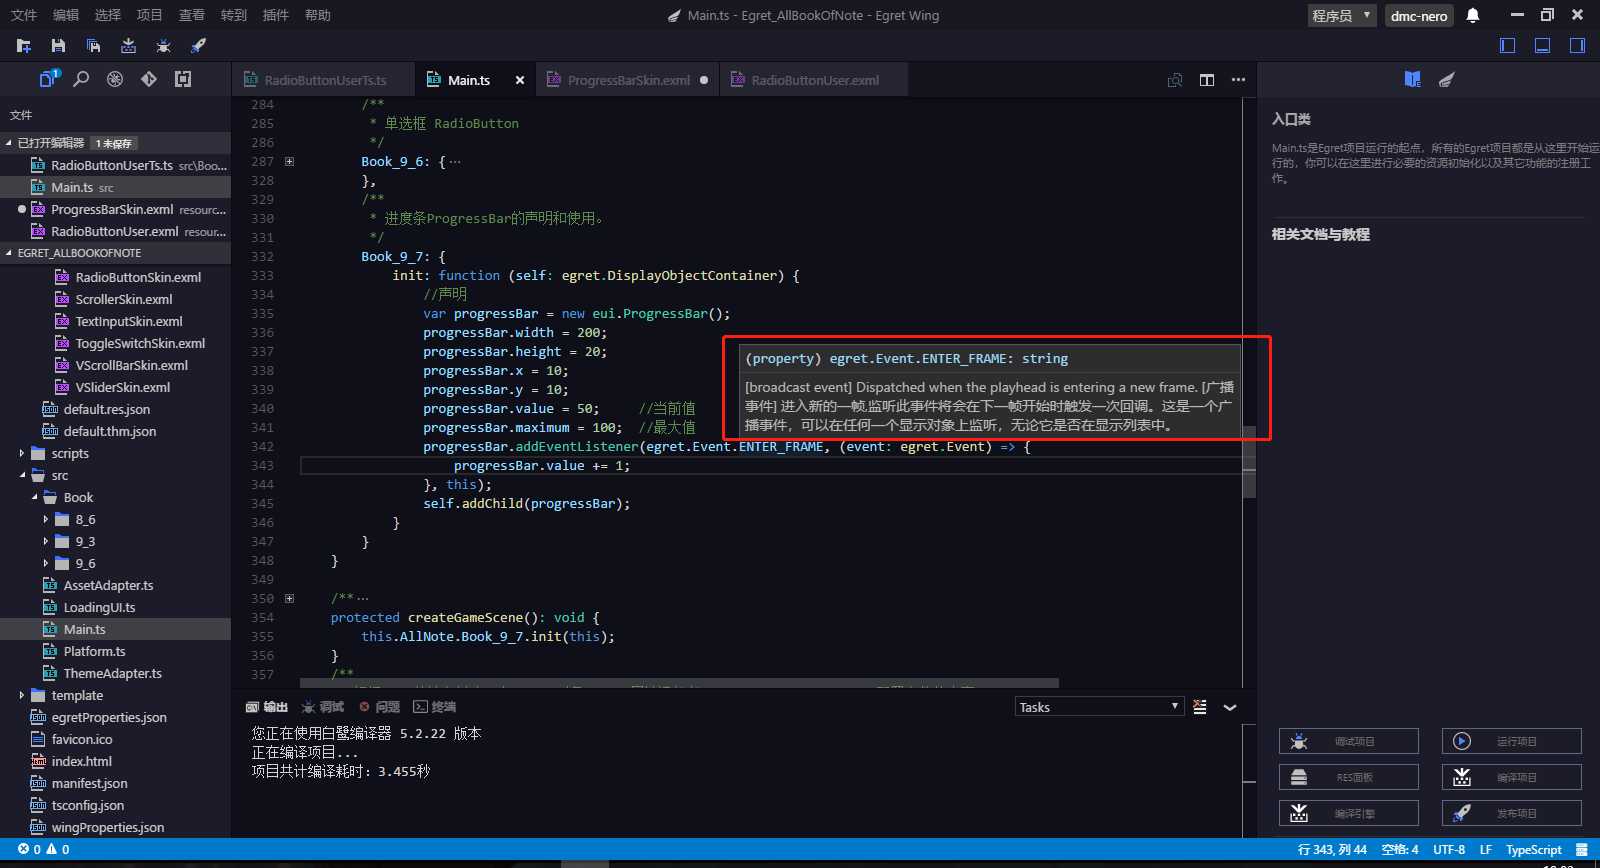The width and height of the screenshot is (1600, 868).
Task: Open the 文件 menu
Action: click(23, 15)
